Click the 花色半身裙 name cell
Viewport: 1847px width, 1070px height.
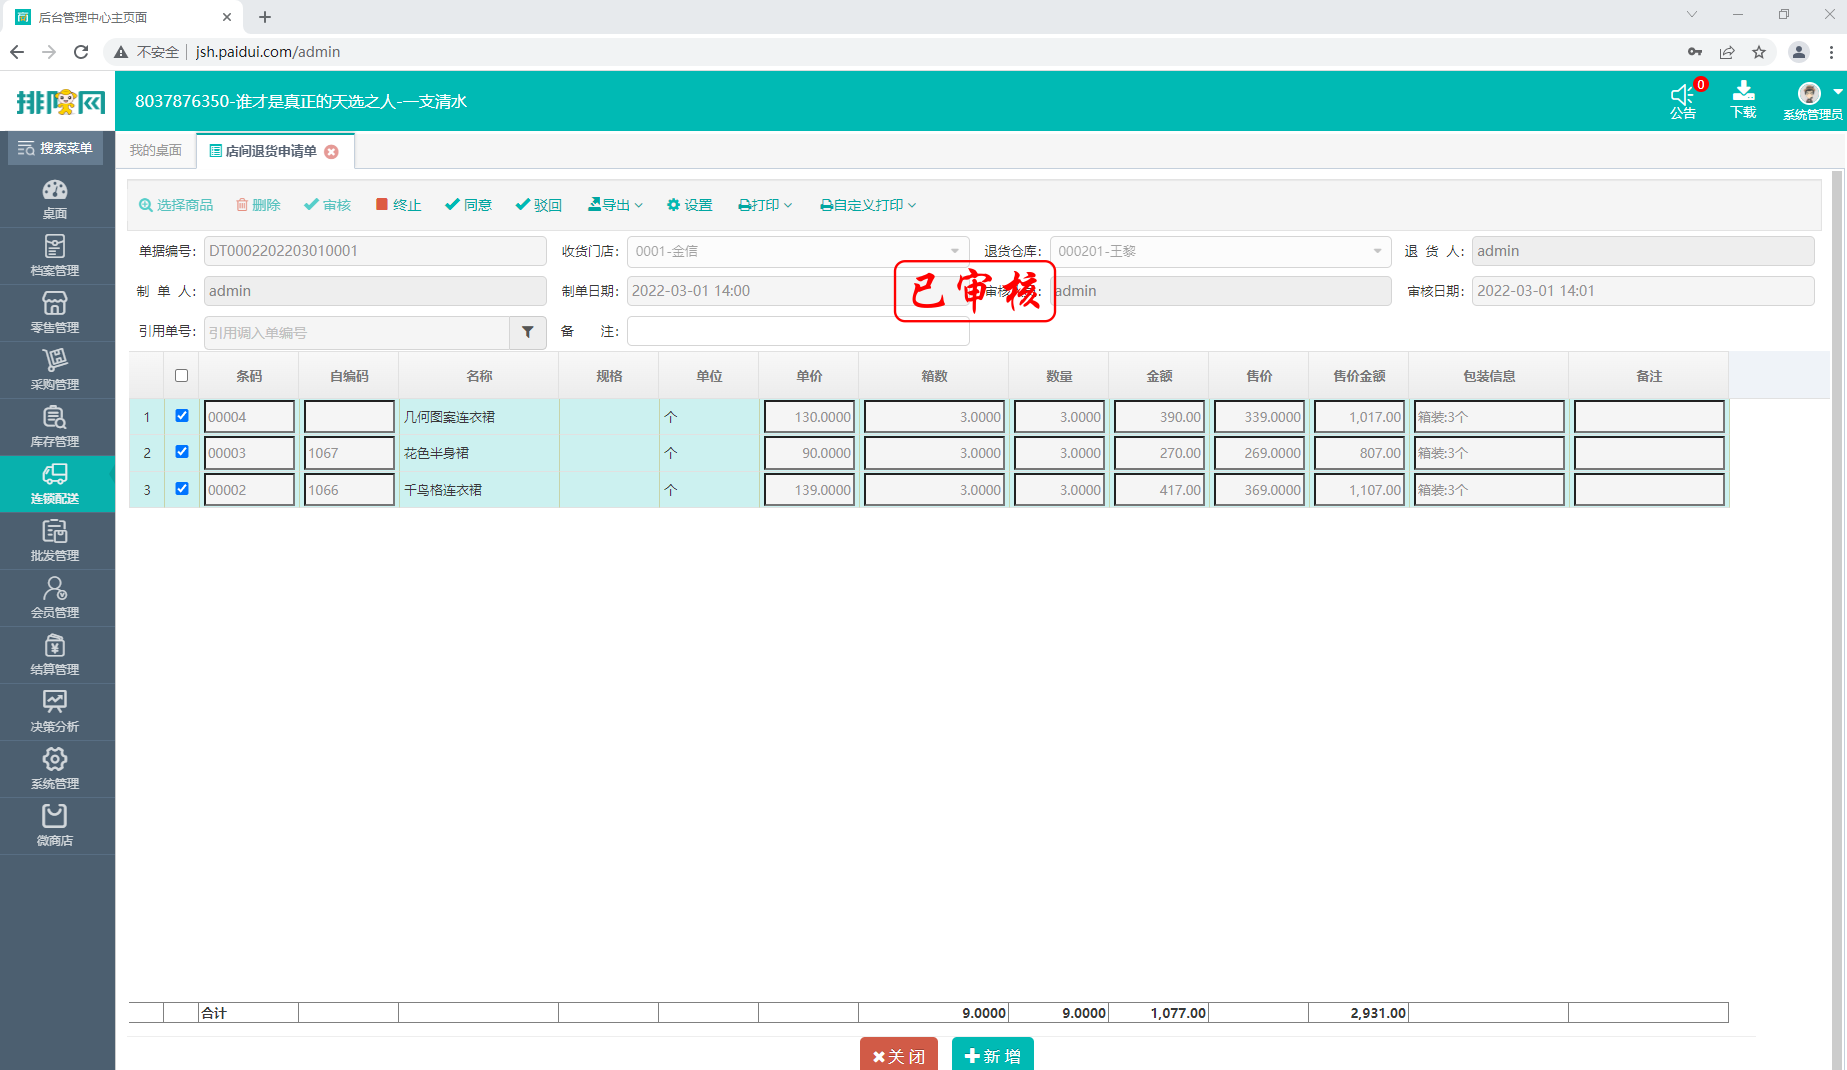coord(479,453)
